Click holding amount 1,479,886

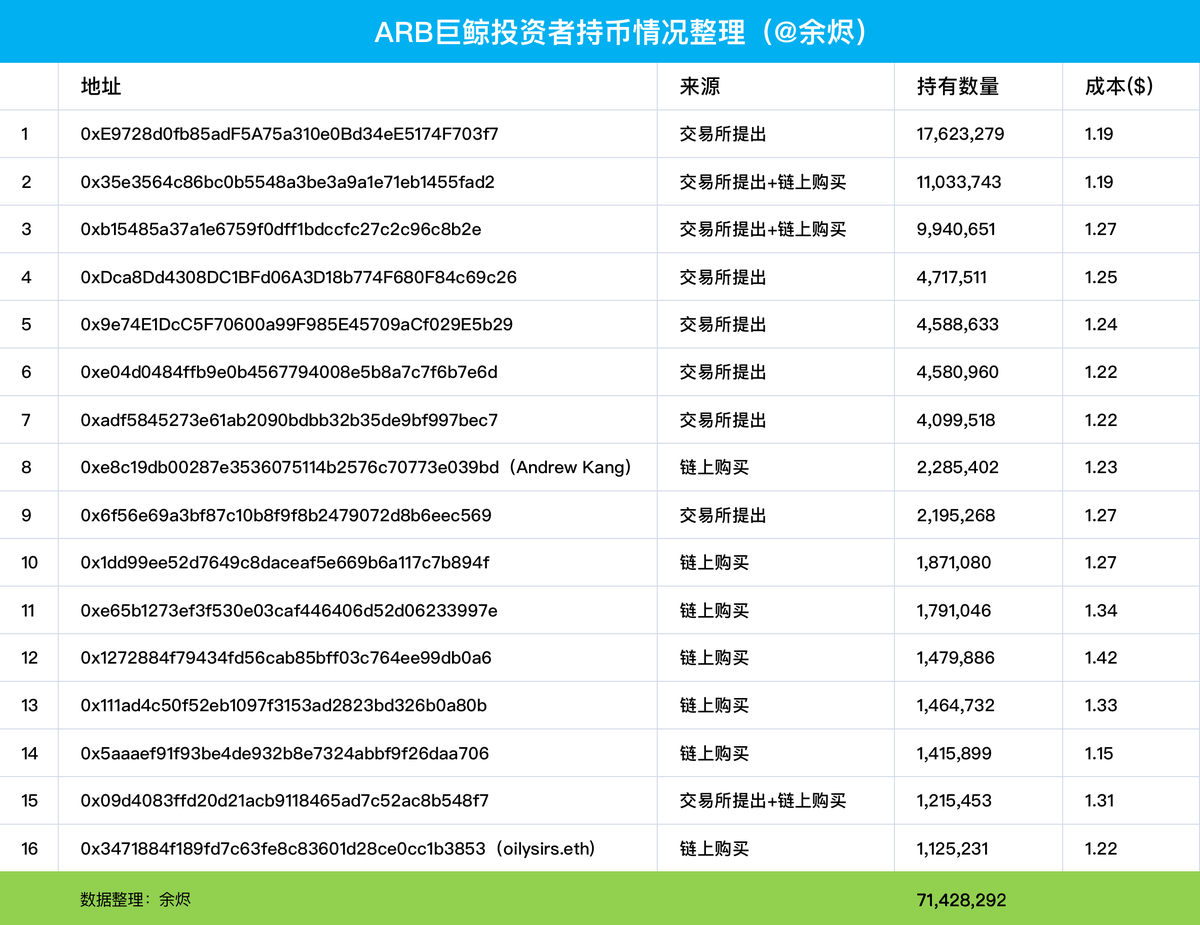click(955, 658)
